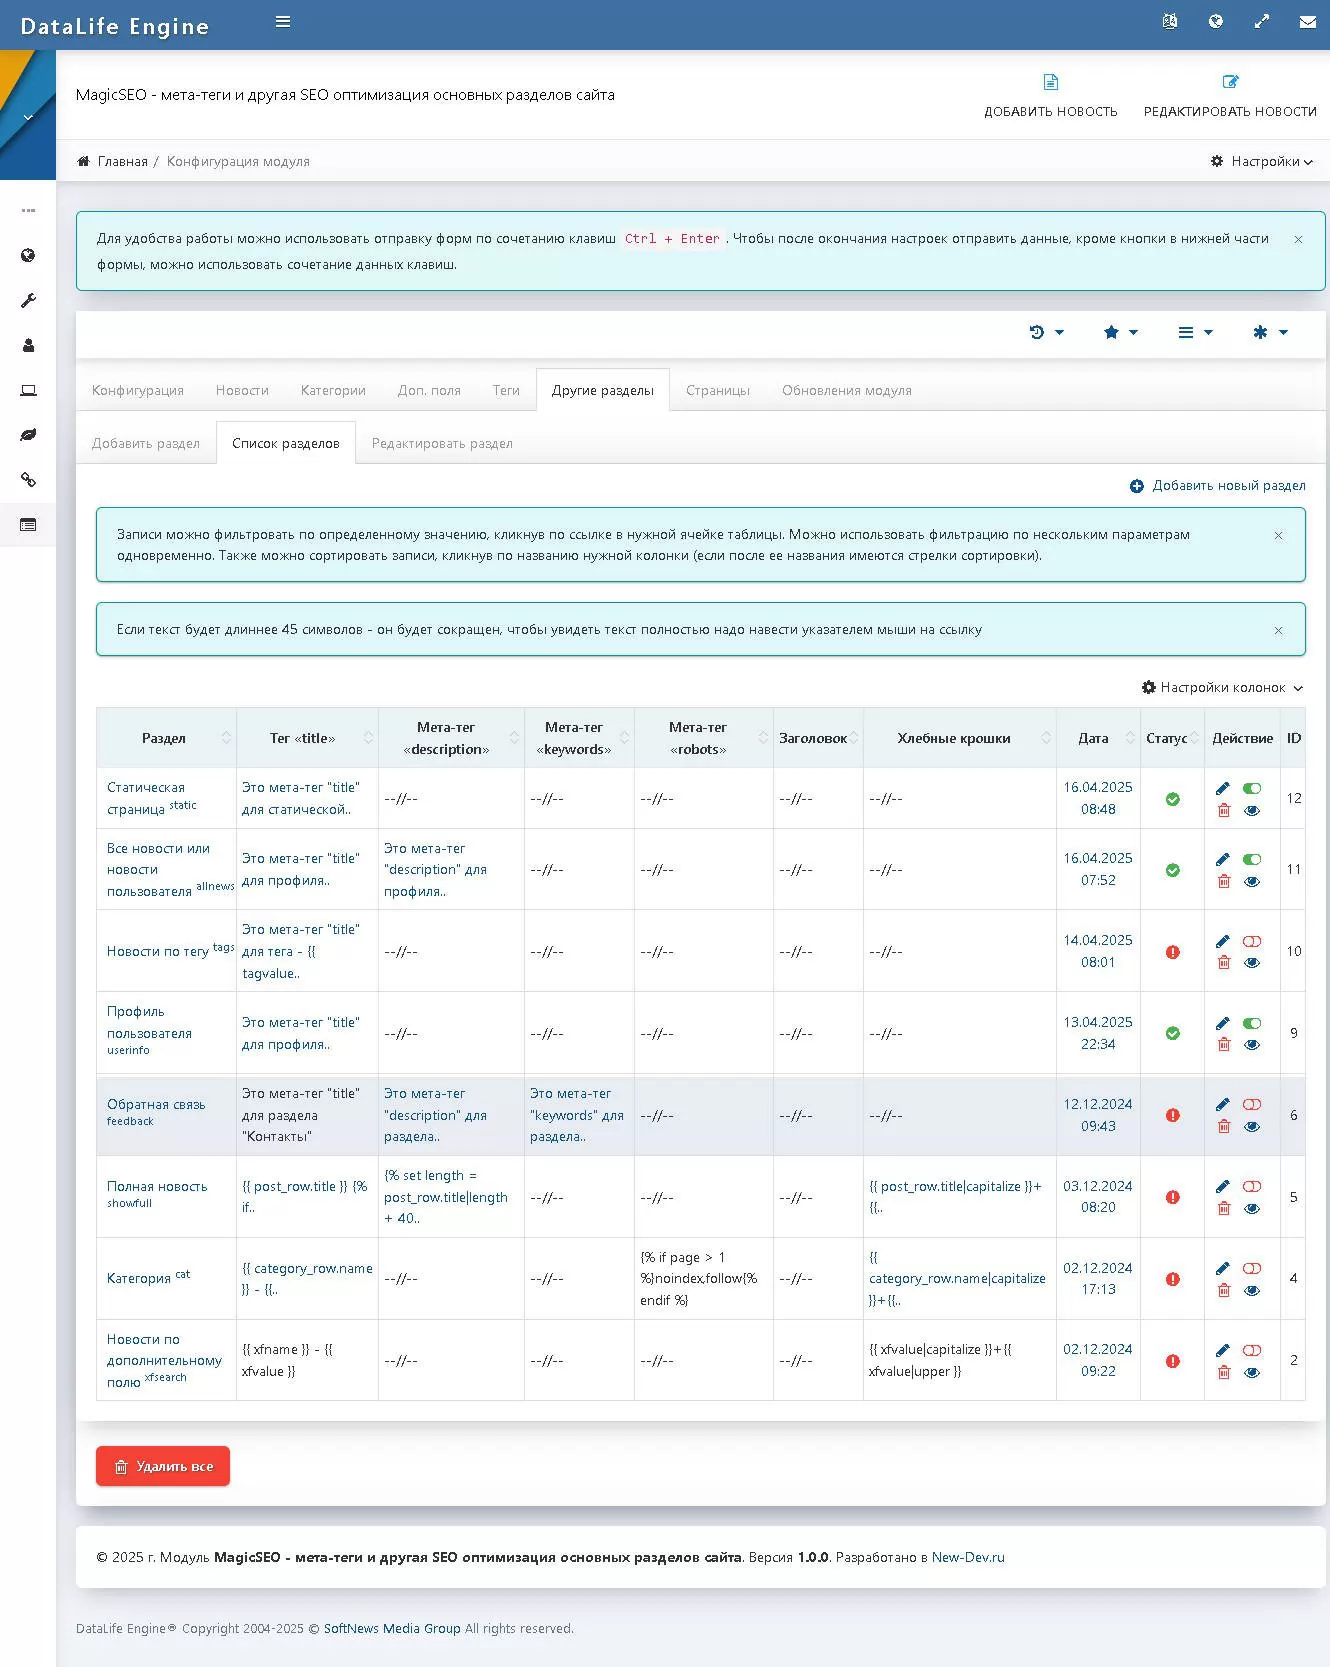Open the history clock dropdown
Viewport: 1330px width, 1667px height.
(1046, 332)
